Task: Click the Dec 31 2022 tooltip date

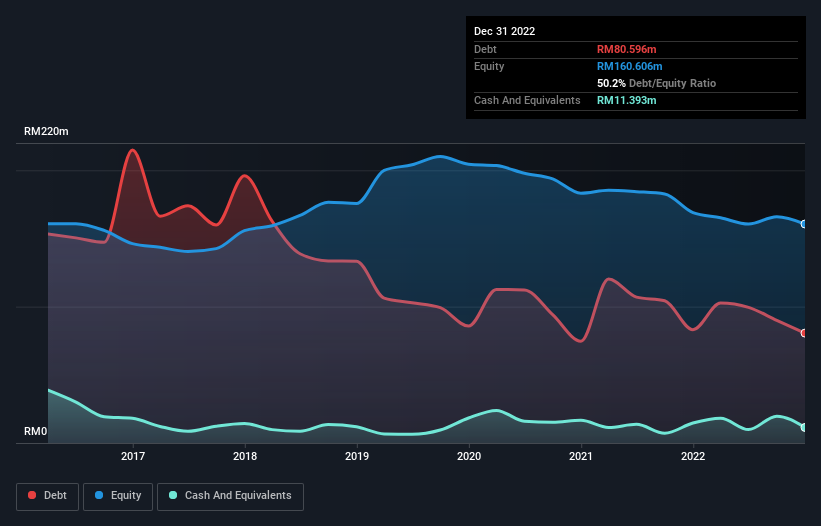Action: (x=504, y=31)
